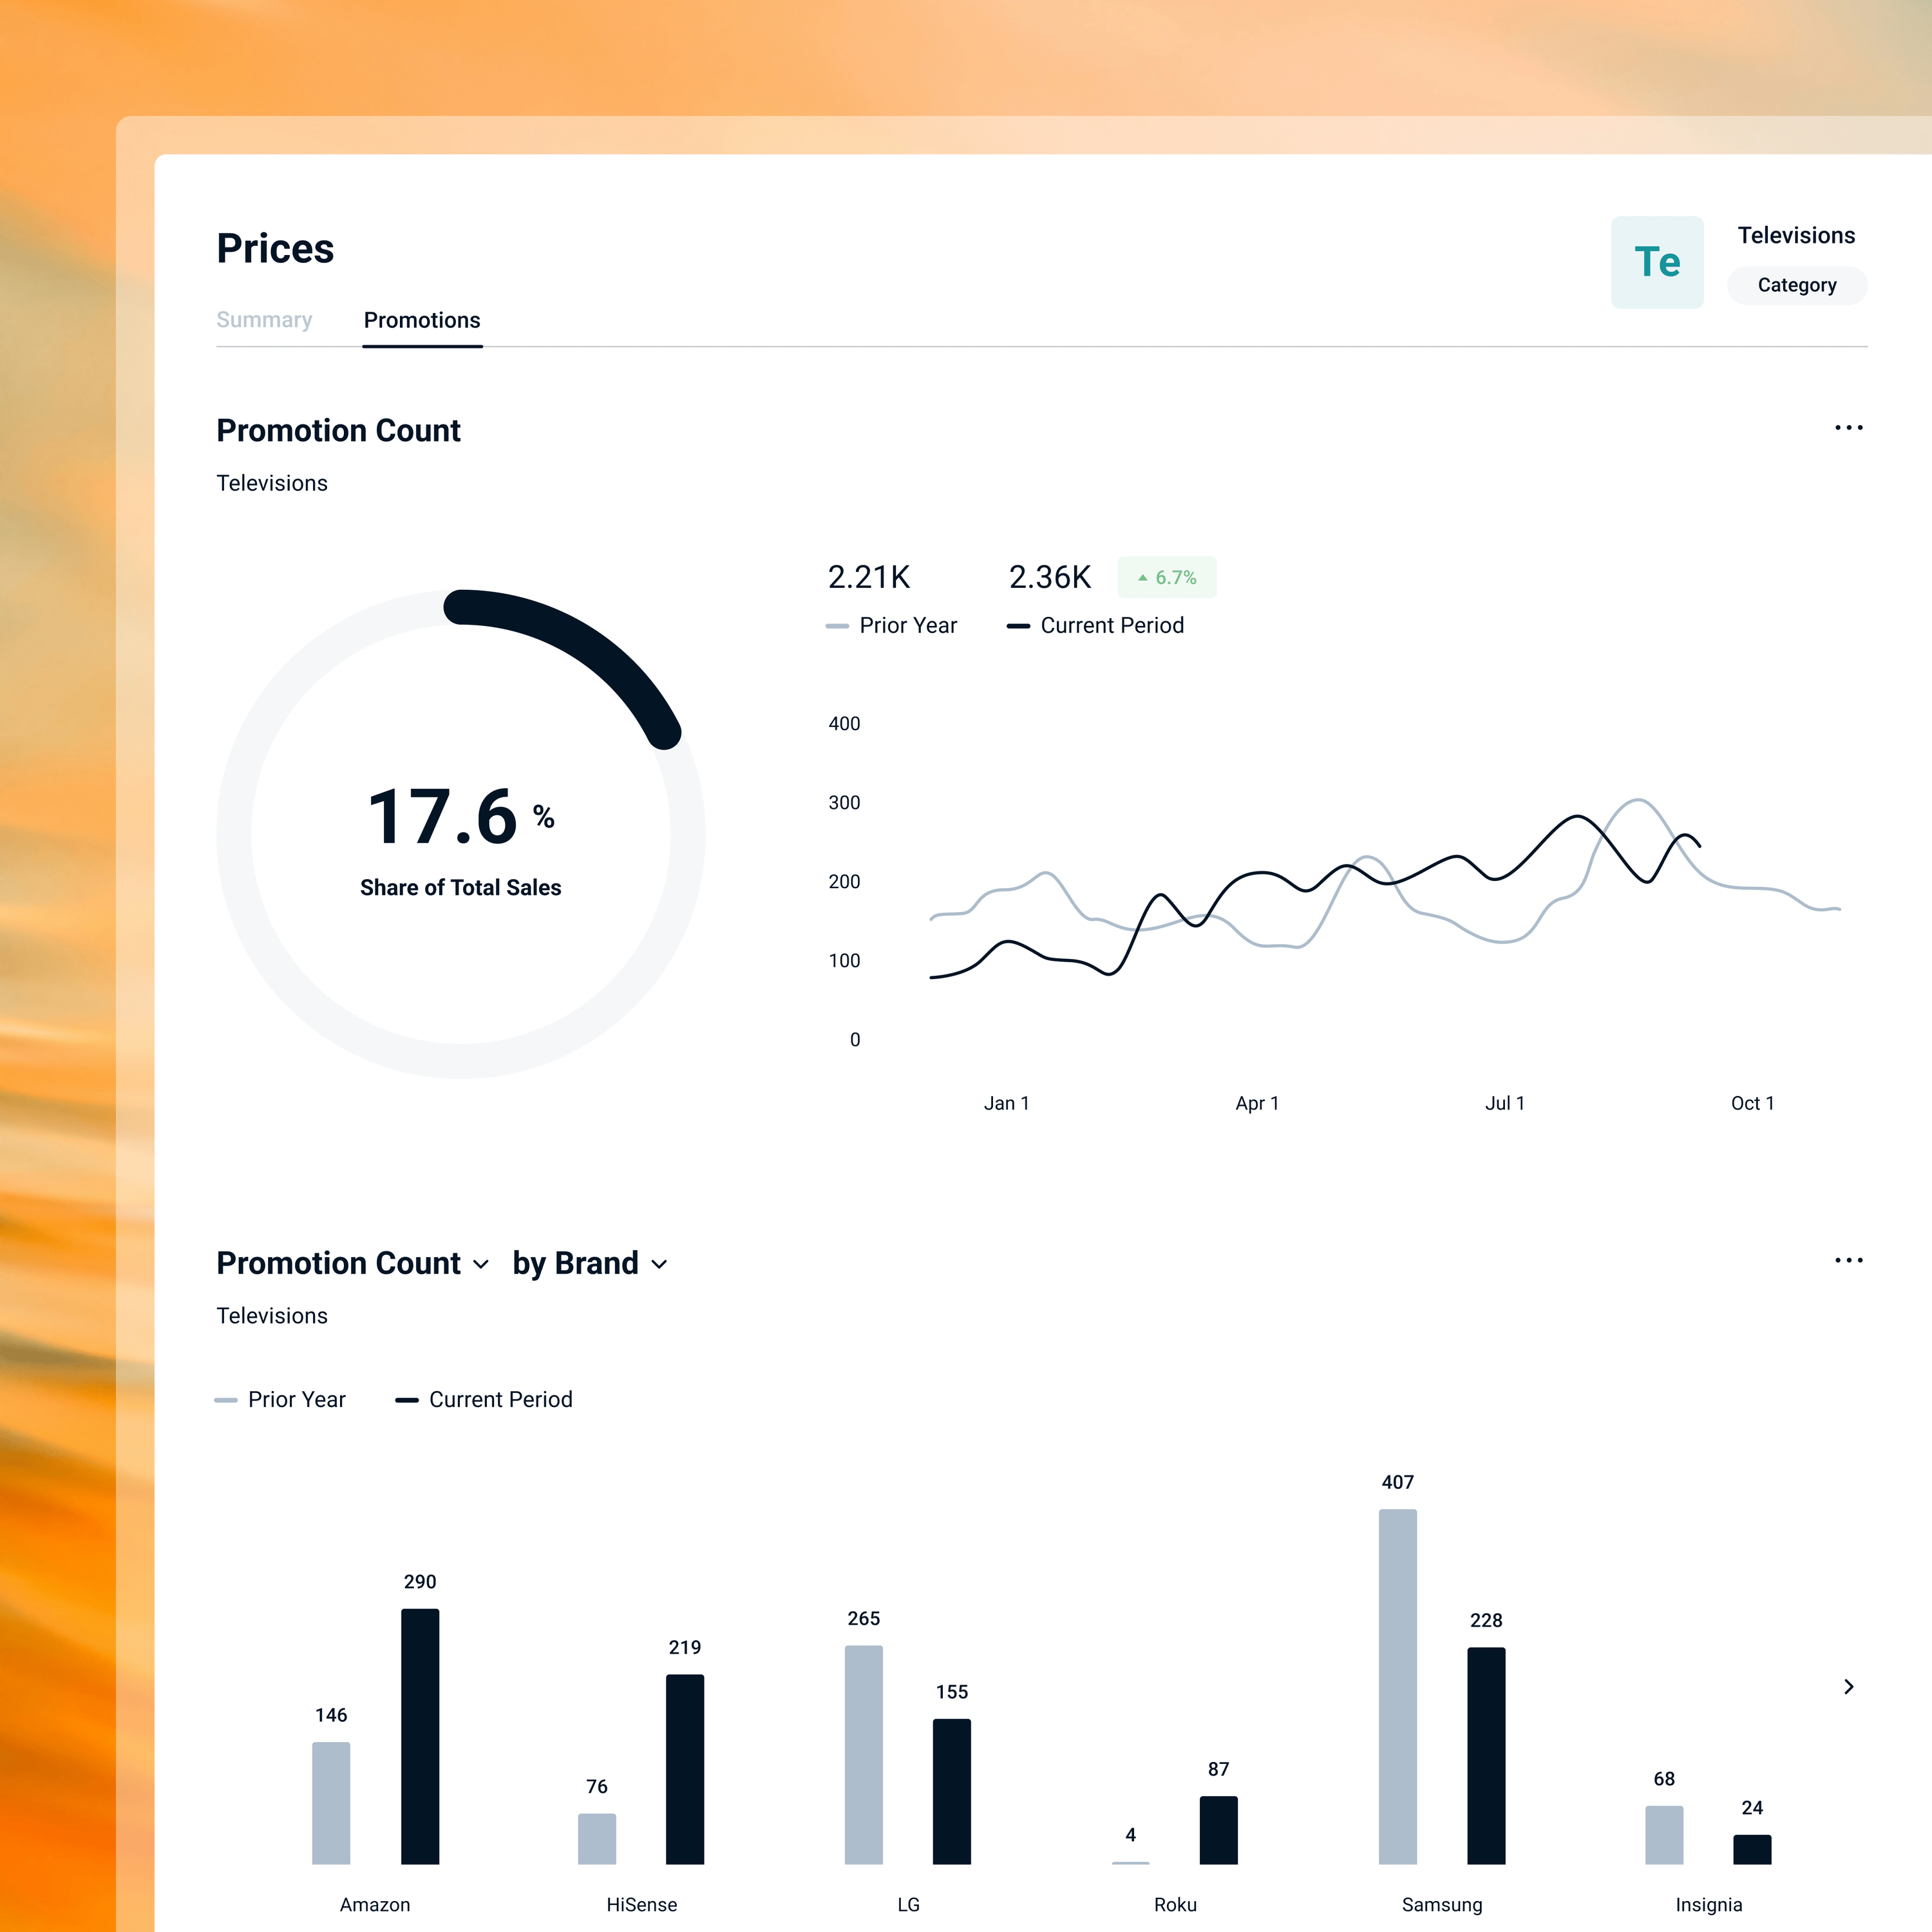This screenshot has width=1932, height=1932.
Task: Click HiSense's current period bar of 219
Action: pos(685,1769)
